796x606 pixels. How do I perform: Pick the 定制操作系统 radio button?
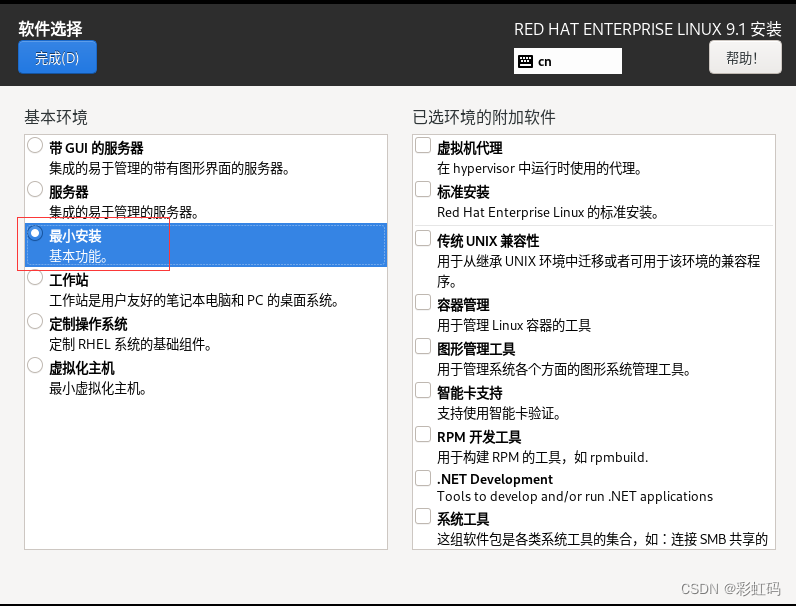[36, 322]
